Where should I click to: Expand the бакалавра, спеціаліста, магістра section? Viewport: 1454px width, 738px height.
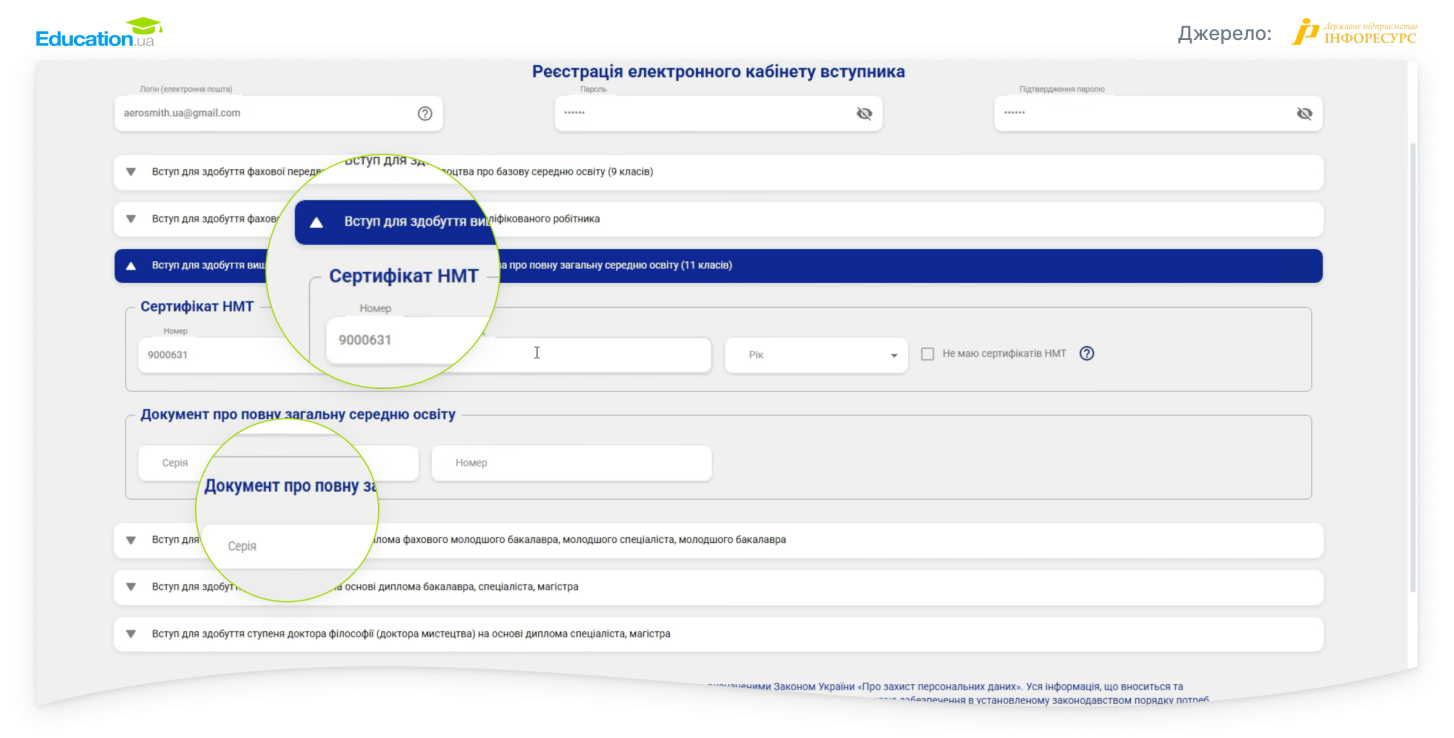coord(718,587)
